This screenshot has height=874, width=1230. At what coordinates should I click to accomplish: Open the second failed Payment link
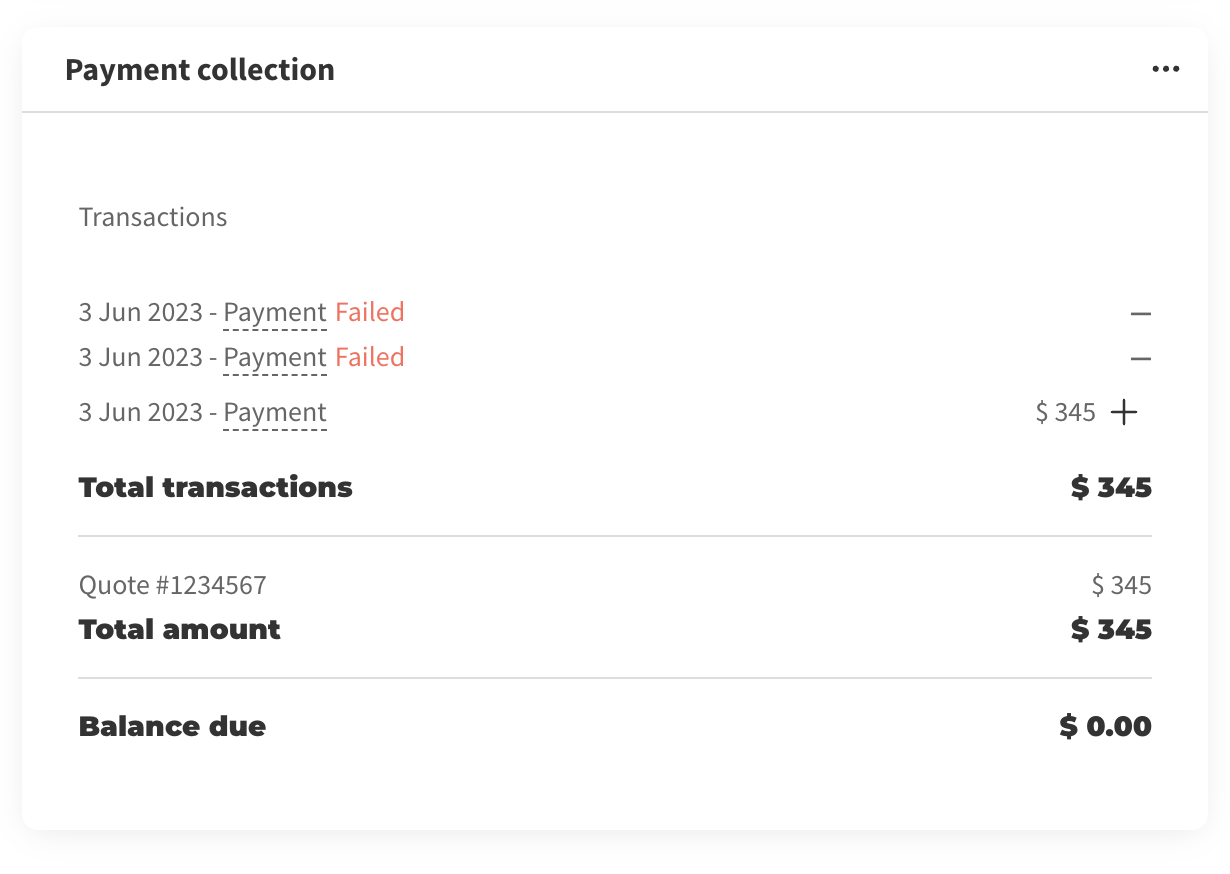click(275, 358)
